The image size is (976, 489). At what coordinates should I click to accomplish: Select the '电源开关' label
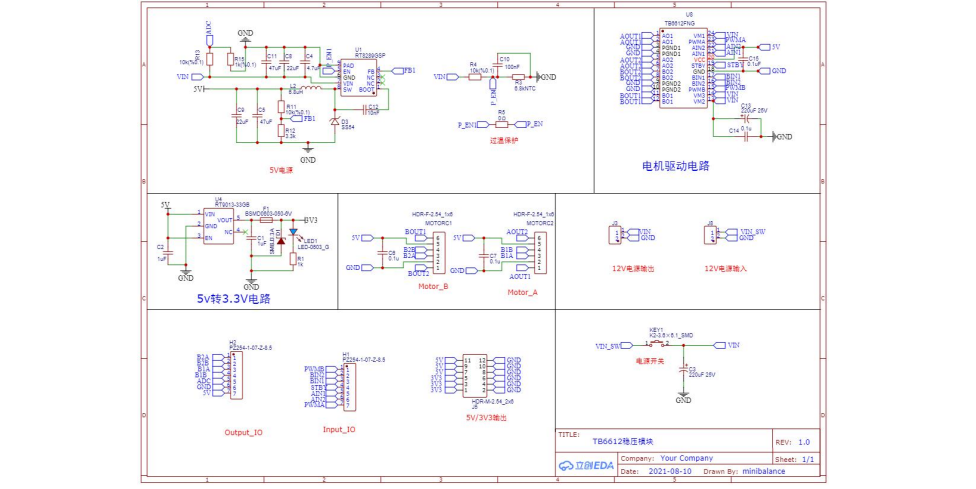coord(649,361)
